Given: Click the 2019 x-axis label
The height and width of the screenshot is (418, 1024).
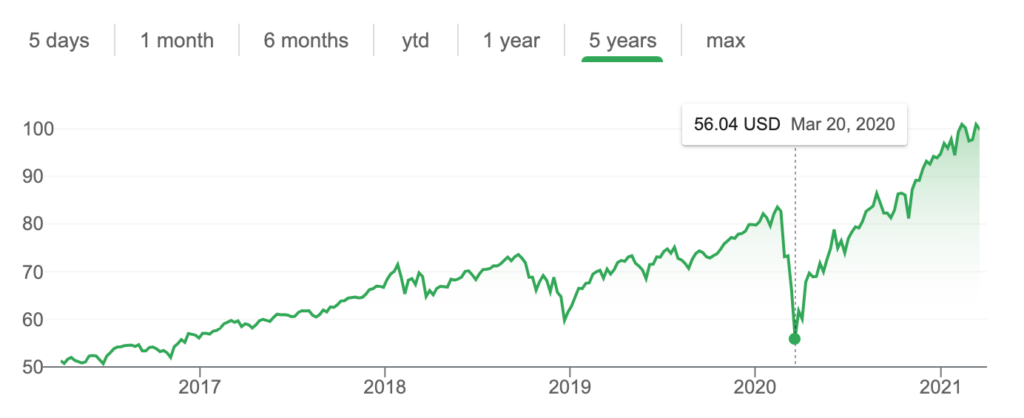Looking at the screenshot, I should (569, 389).
